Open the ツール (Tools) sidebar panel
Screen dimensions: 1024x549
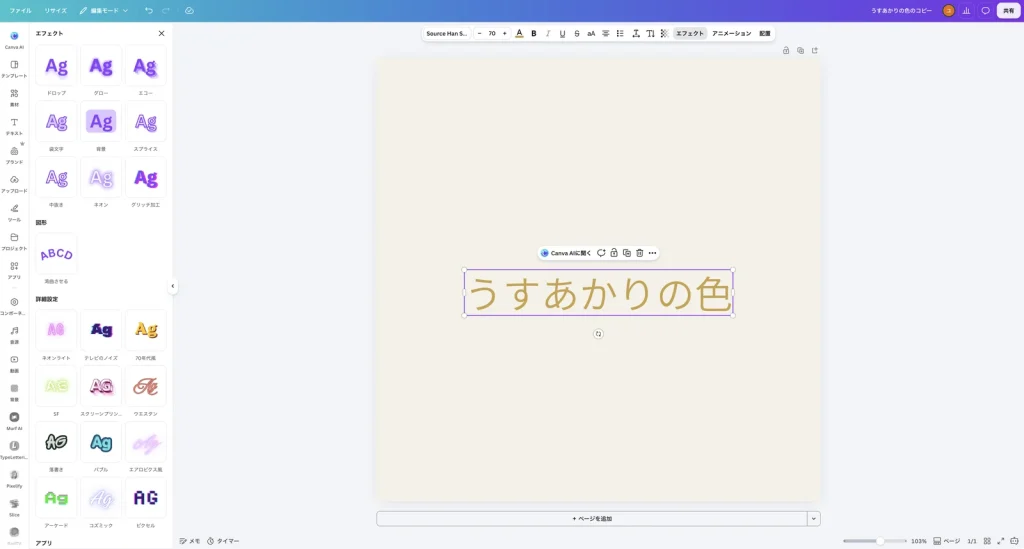14,212
